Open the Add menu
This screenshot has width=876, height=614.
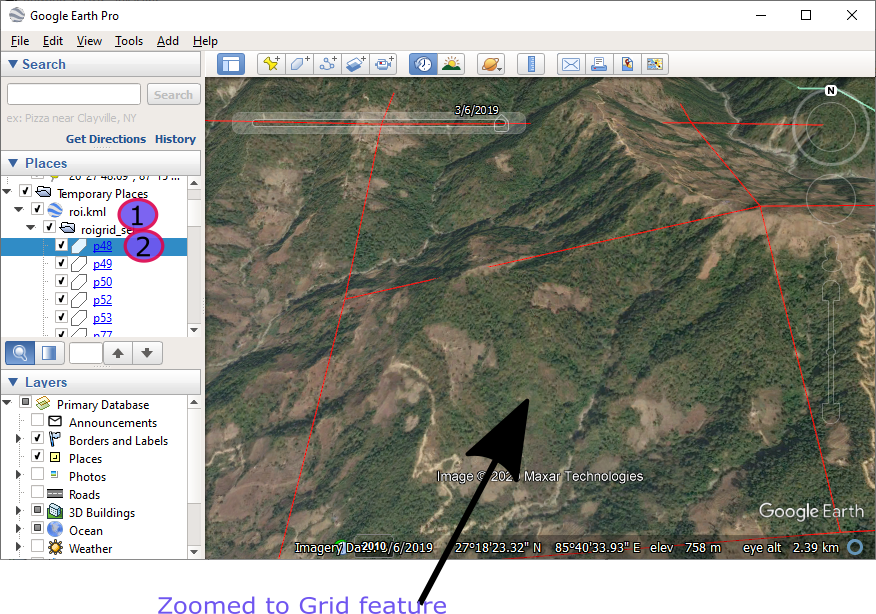tap(168, 41)
